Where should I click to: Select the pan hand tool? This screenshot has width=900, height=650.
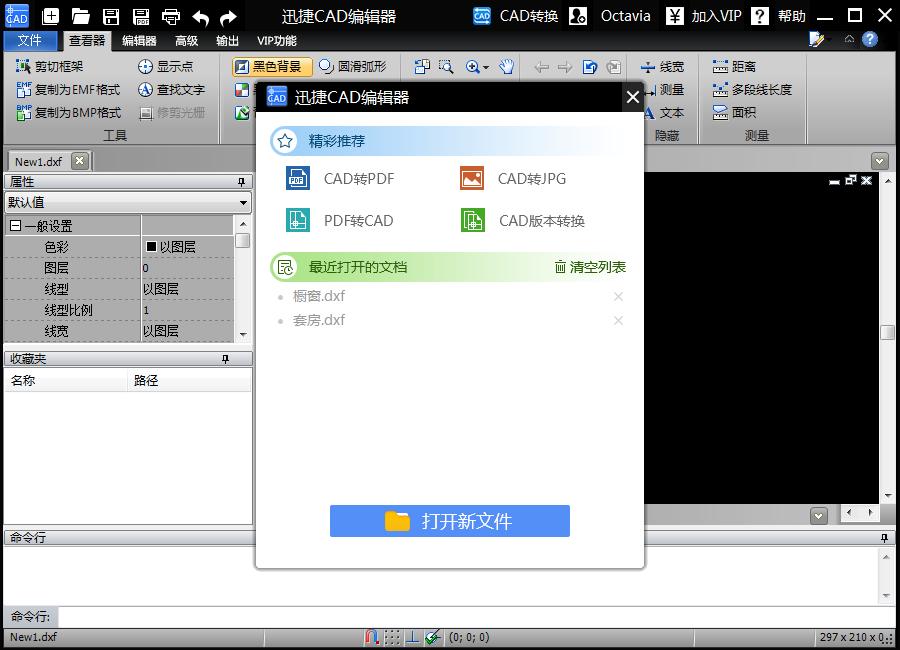pos(506,67)
